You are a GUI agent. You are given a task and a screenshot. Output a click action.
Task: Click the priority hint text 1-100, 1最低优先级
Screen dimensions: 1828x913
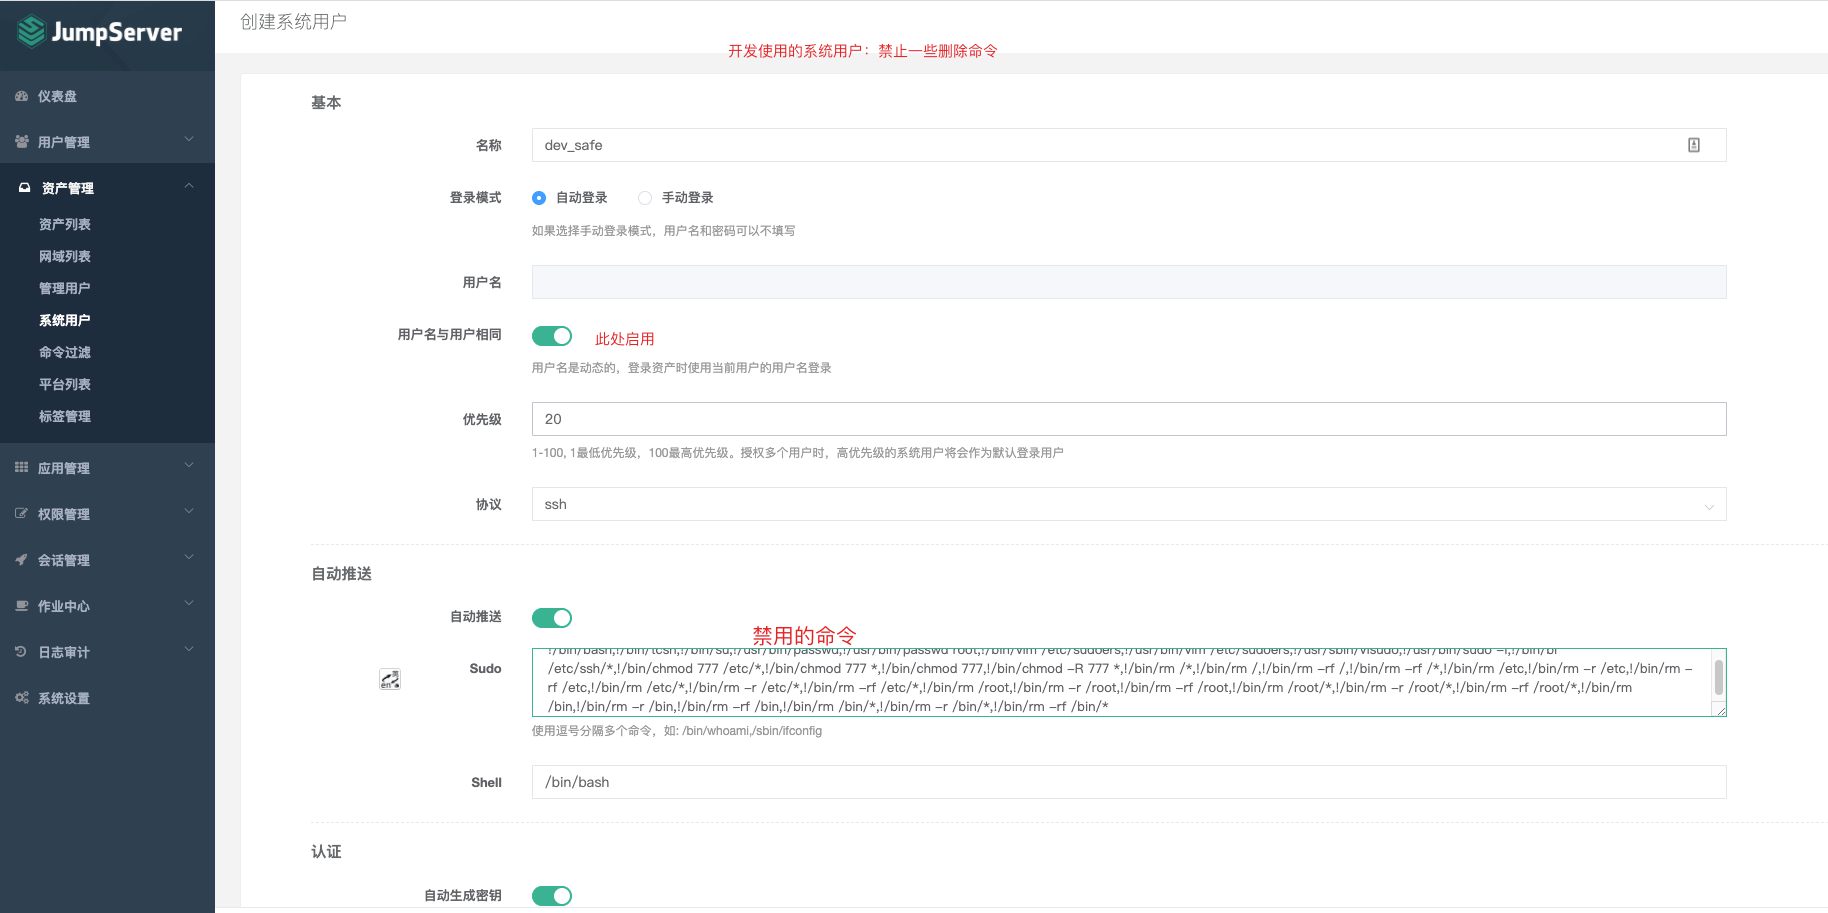pos(798,453)
